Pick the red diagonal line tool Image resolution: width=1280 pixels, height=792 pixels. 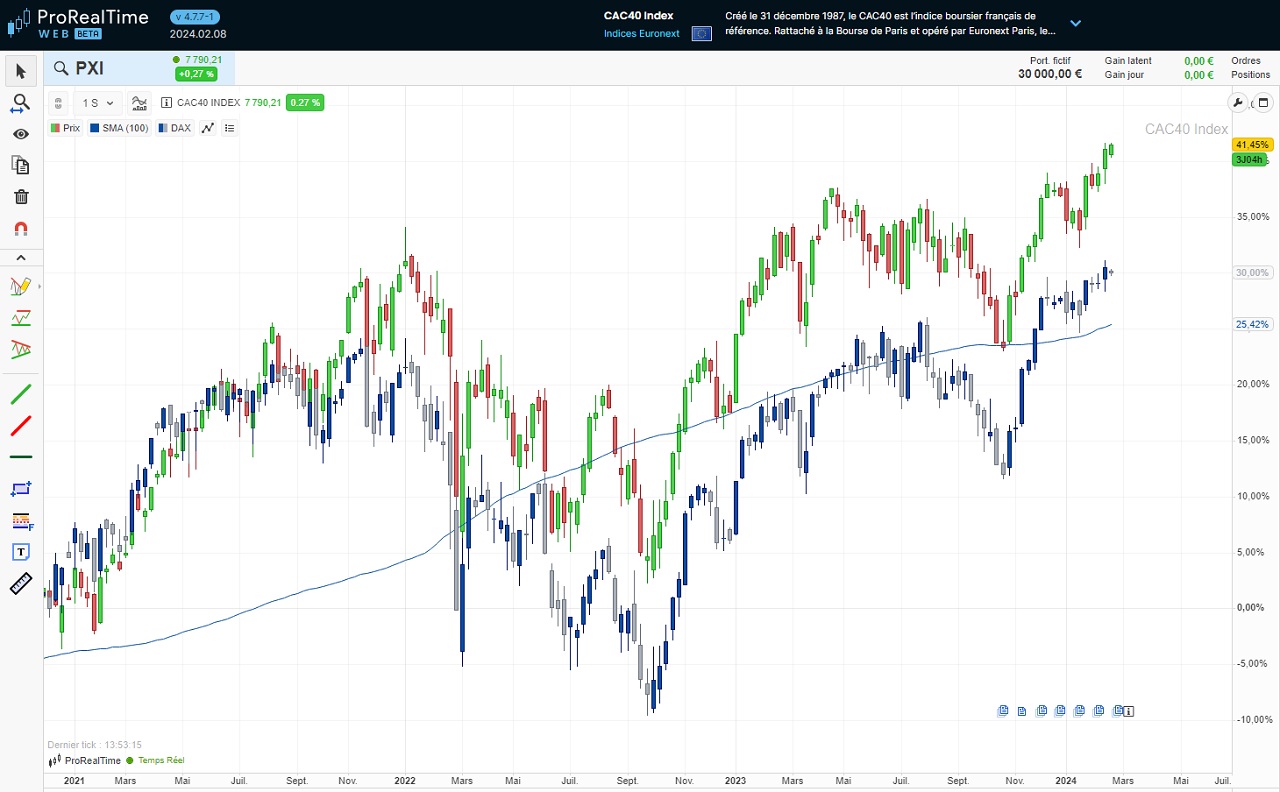coord(21,426)
